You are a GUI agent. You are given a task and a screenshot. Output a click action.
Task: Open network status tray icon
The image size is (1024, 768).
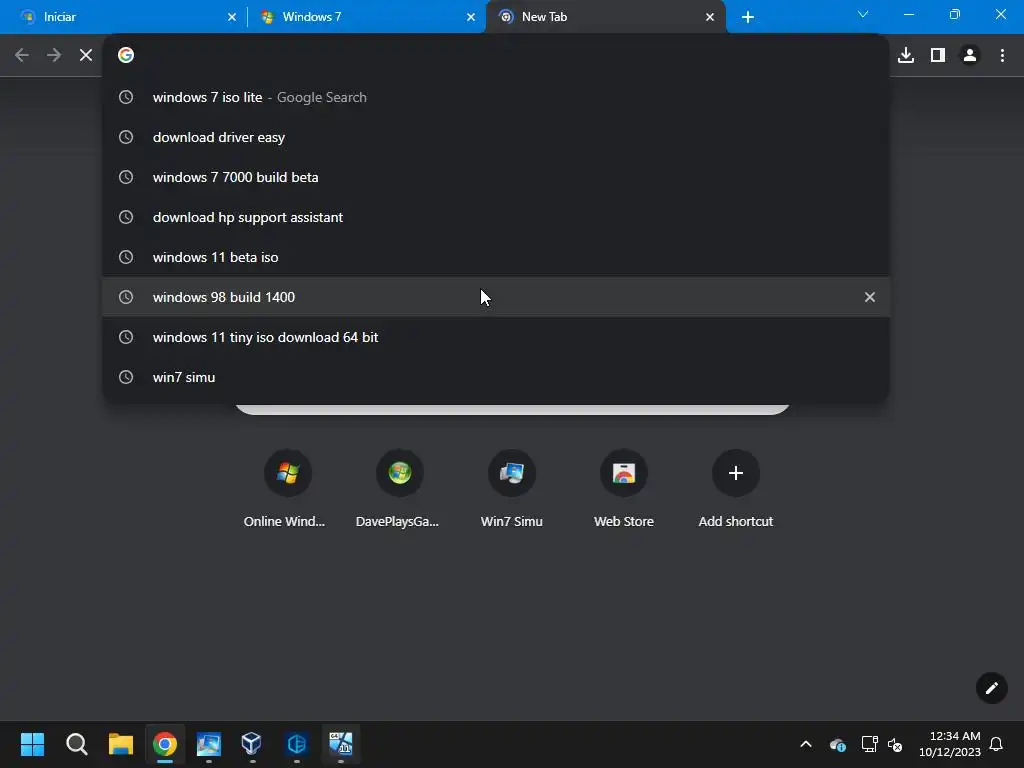coord(869,744)
